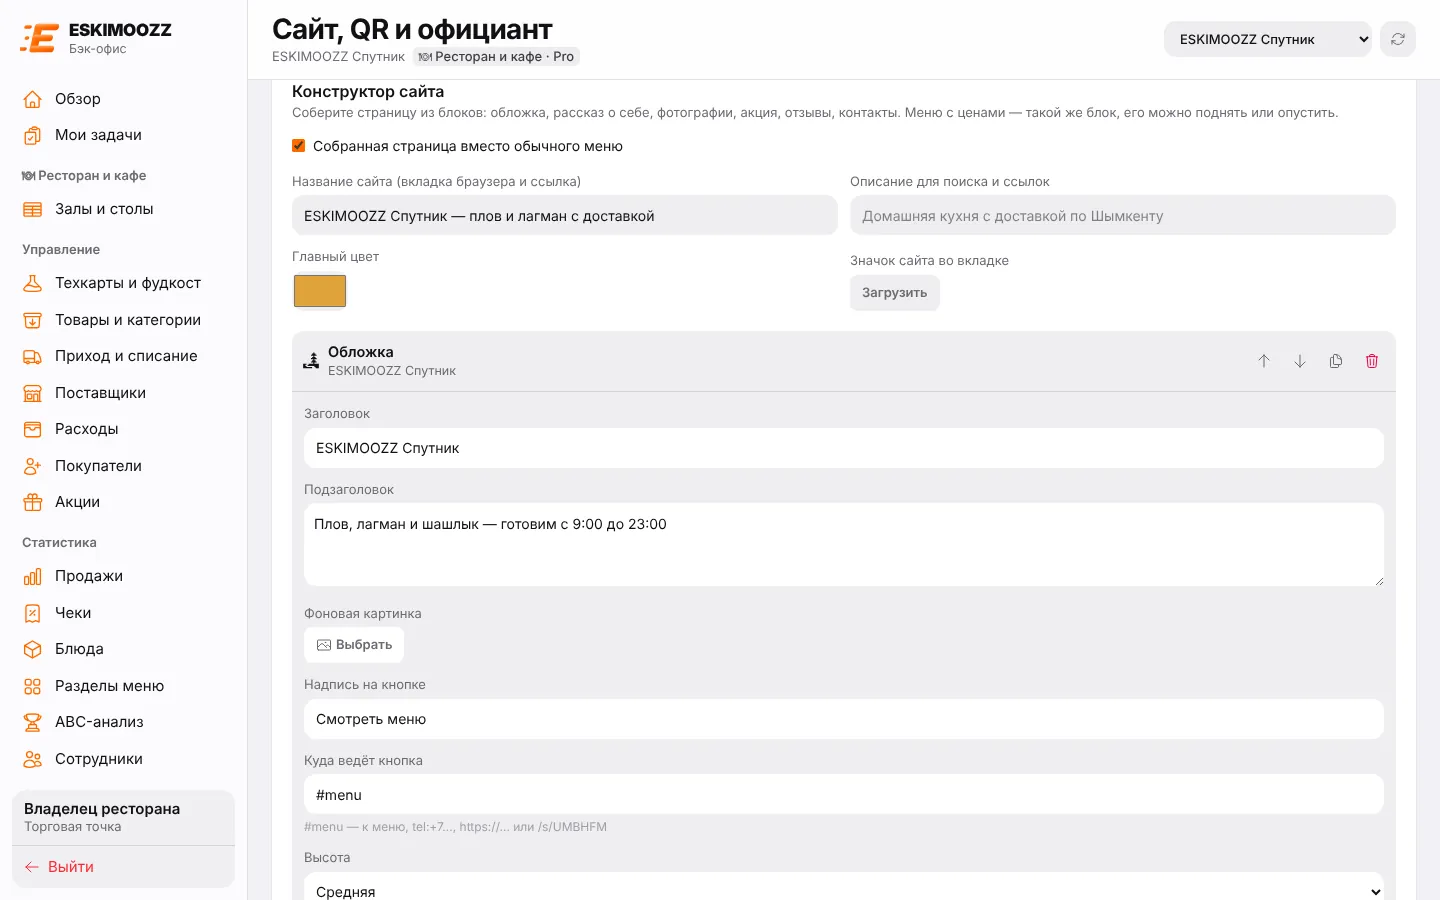Click the Ресторан и кафе sidebar section label

click(84, 176)
